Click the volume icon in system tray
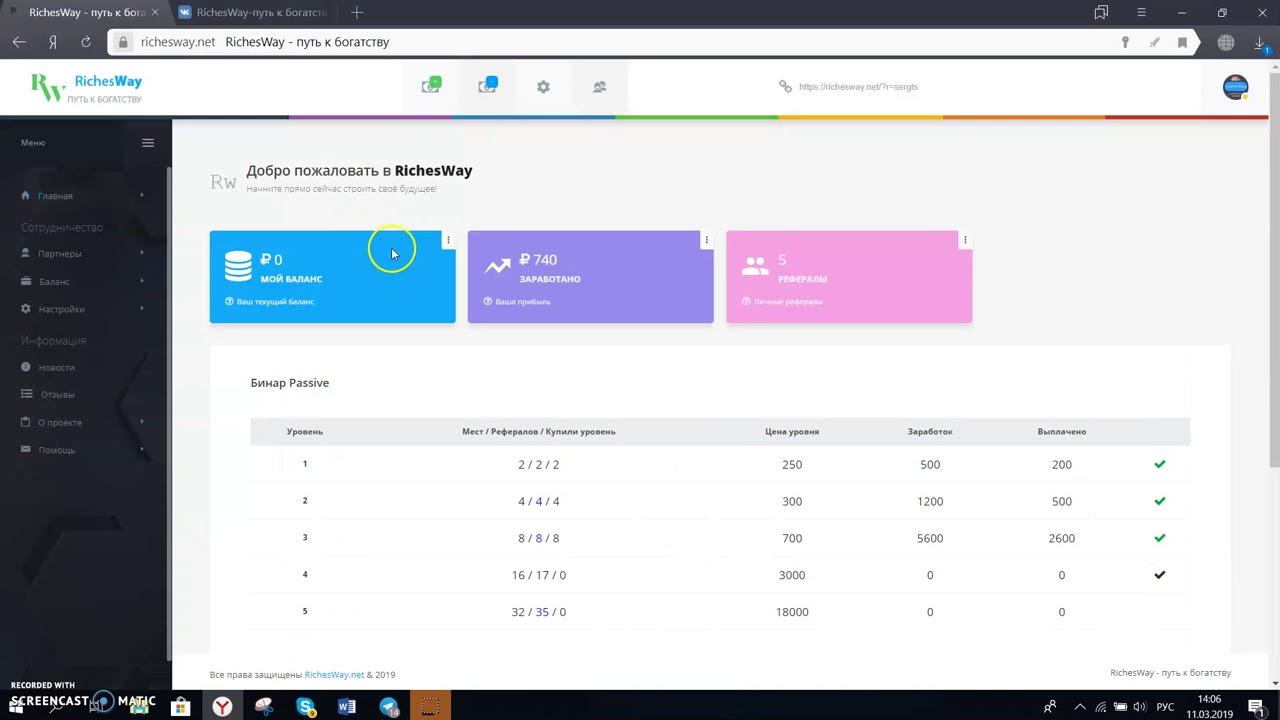This screenshot has width=1280, height=720. pyautogui.click(x=1139, y=706)
